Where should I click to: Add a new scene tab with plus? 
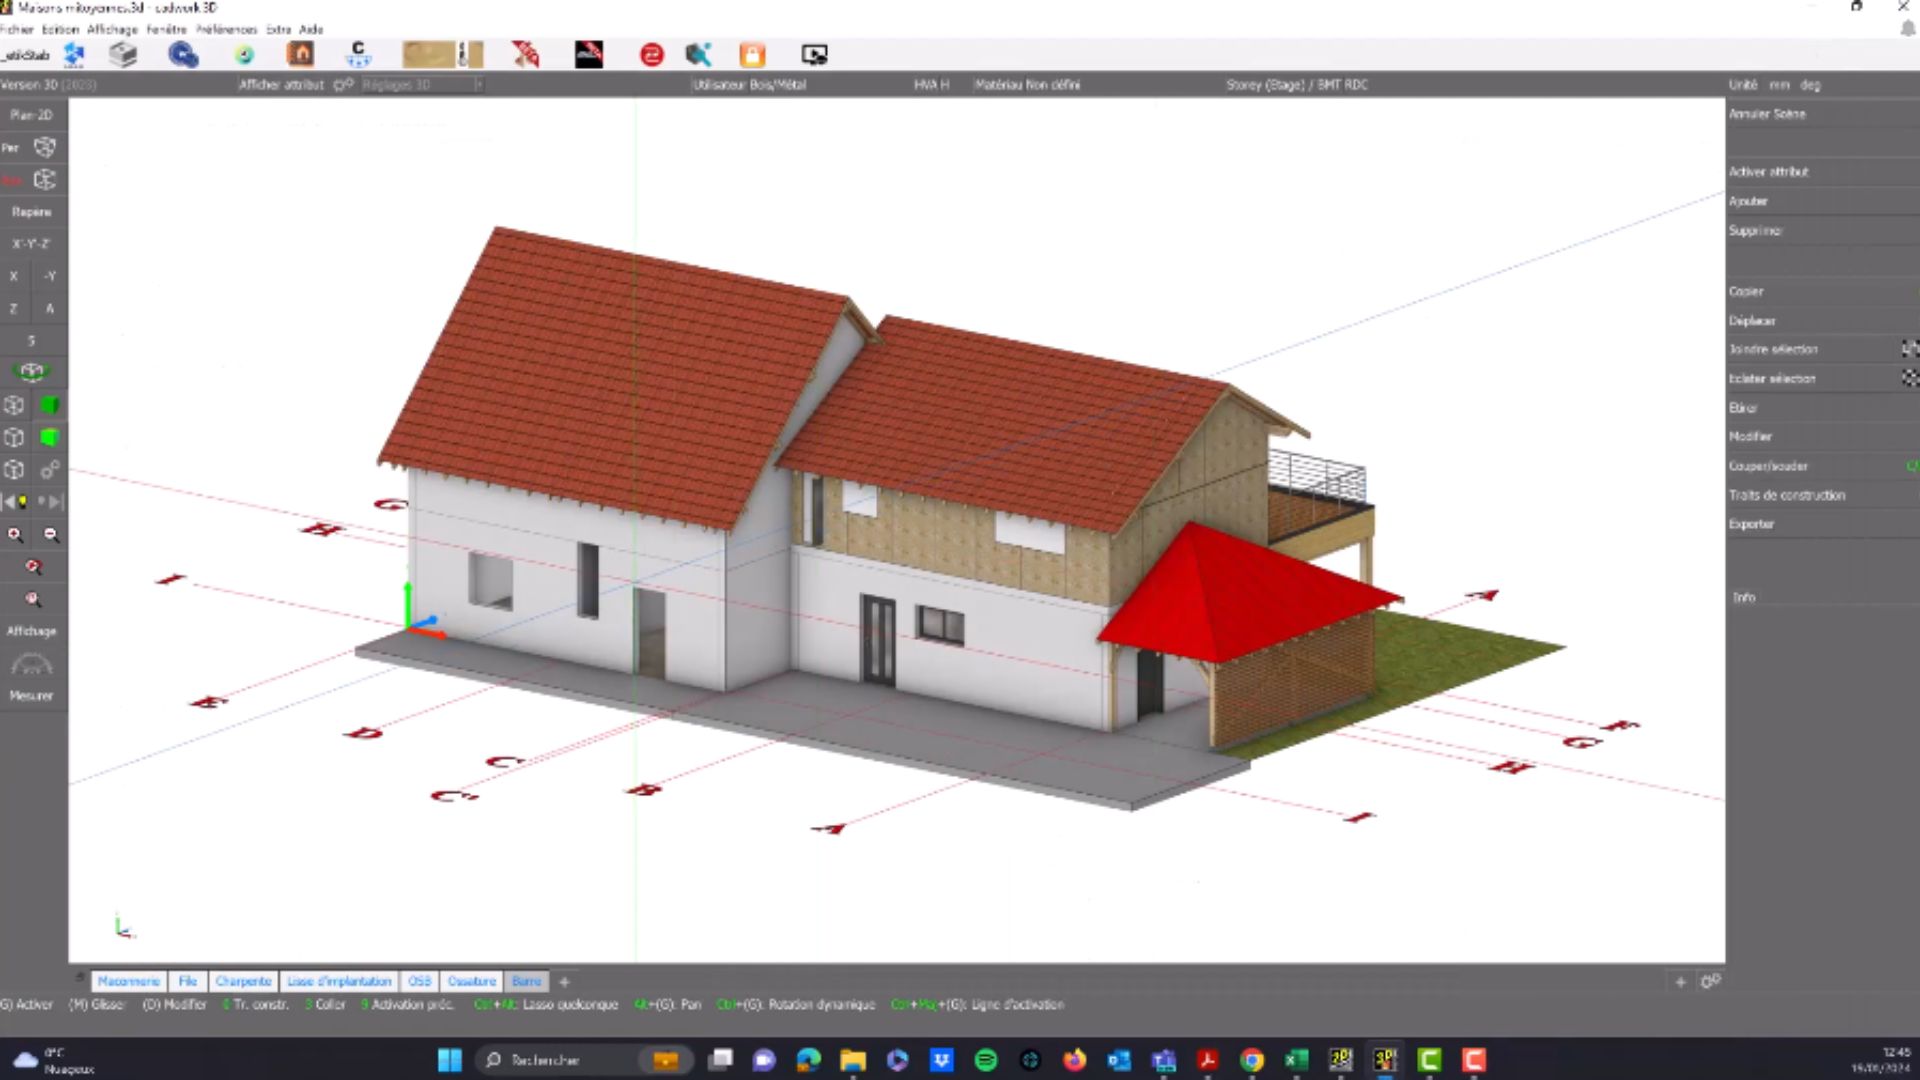tap(564, 982)
